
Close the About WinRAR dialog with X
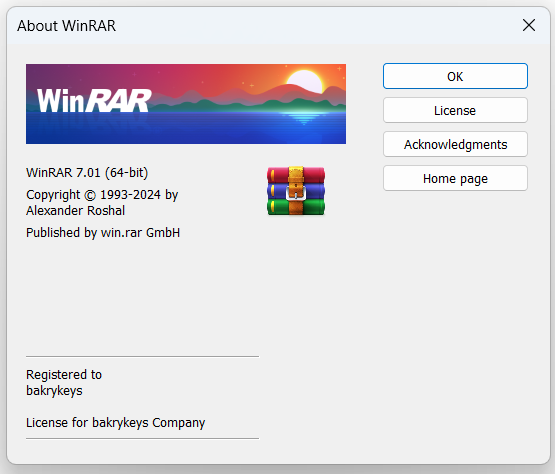(x=529, y=25)
